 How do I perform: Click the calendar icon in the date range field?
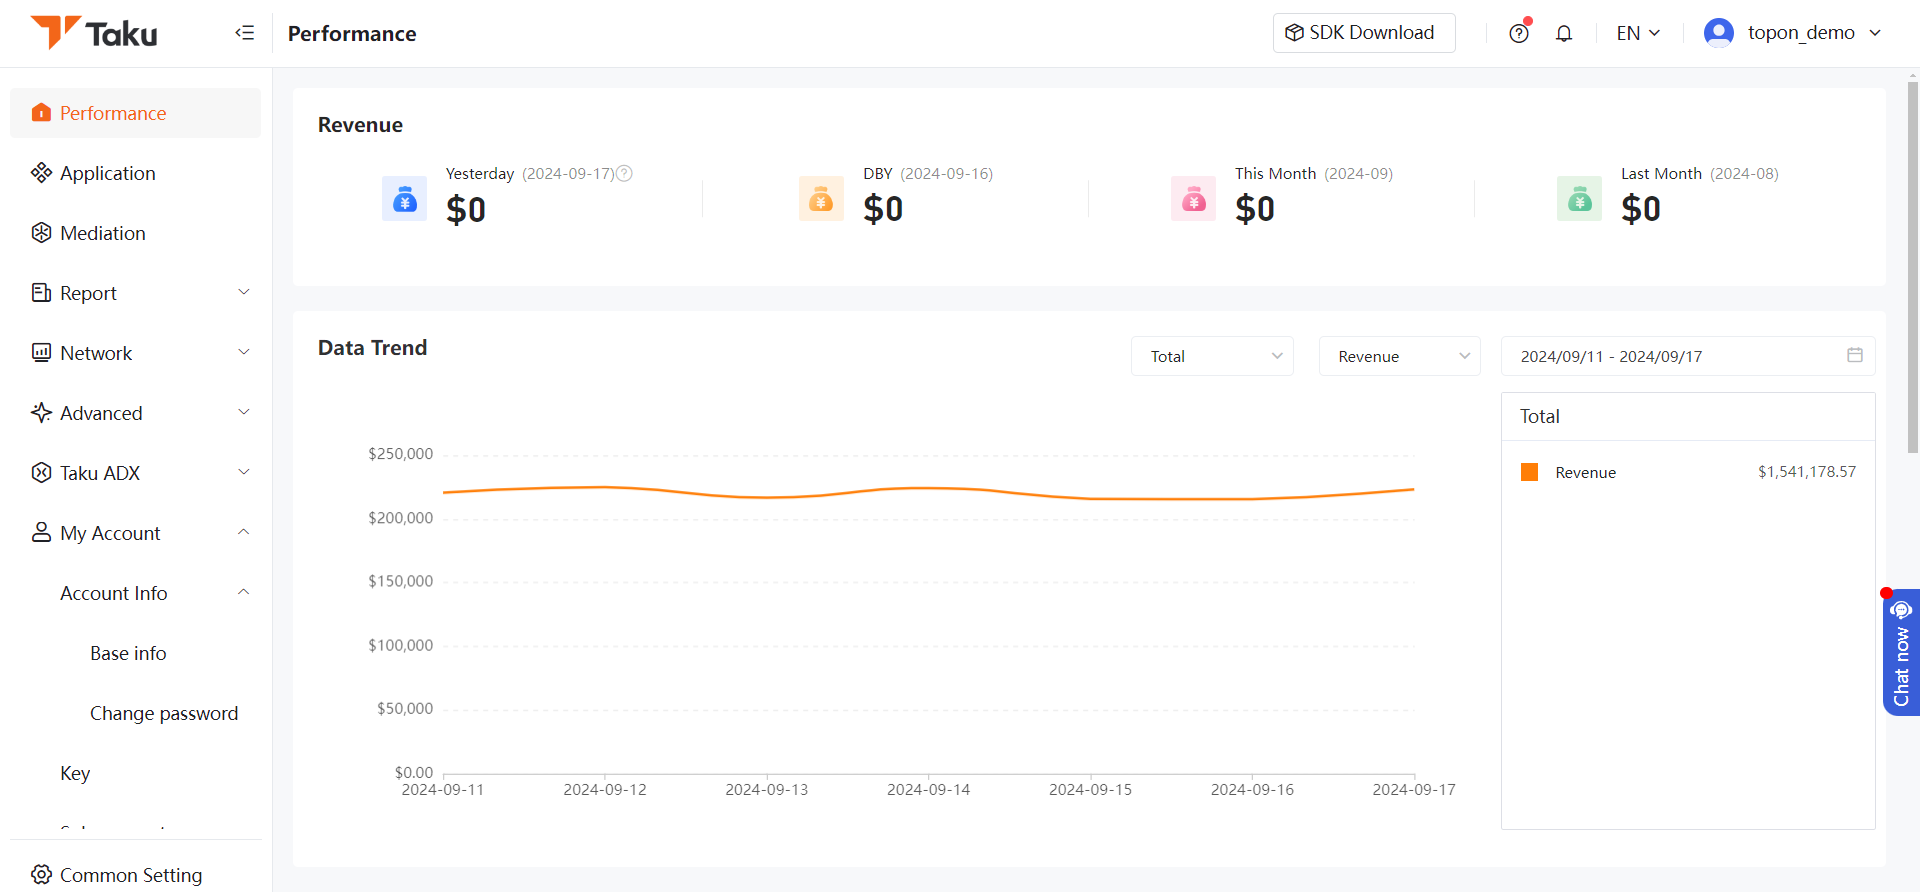click(x=1855, y=355)
